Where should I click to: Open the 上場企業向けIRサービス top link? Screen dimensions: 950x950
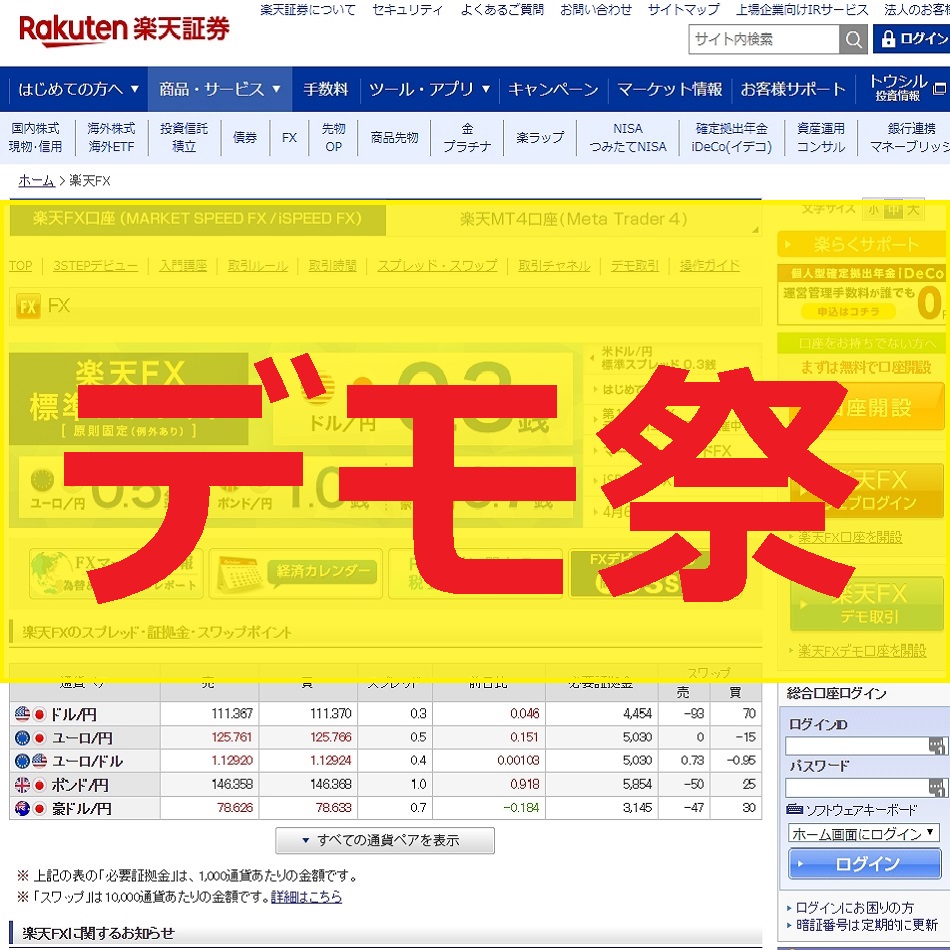click(x=802, y=10)
